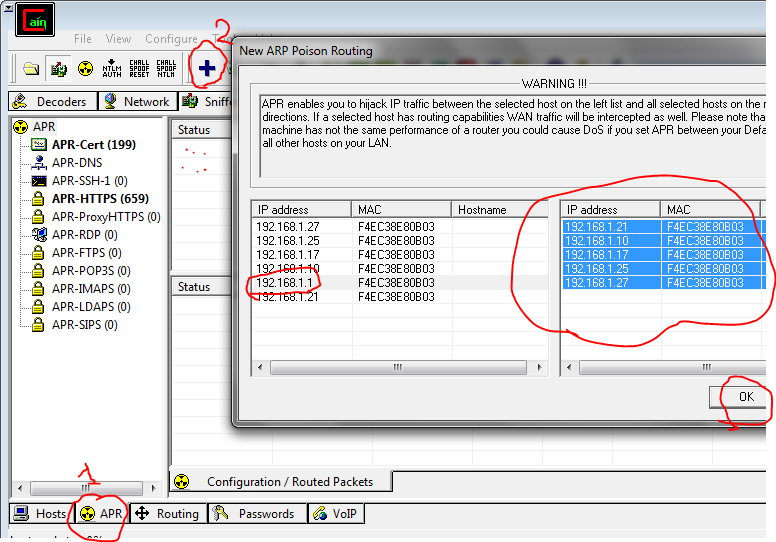Image resolution: width=776 pixels, height=542 pixels.
Task: Select the APR root tree node
Action: (44, 127)
